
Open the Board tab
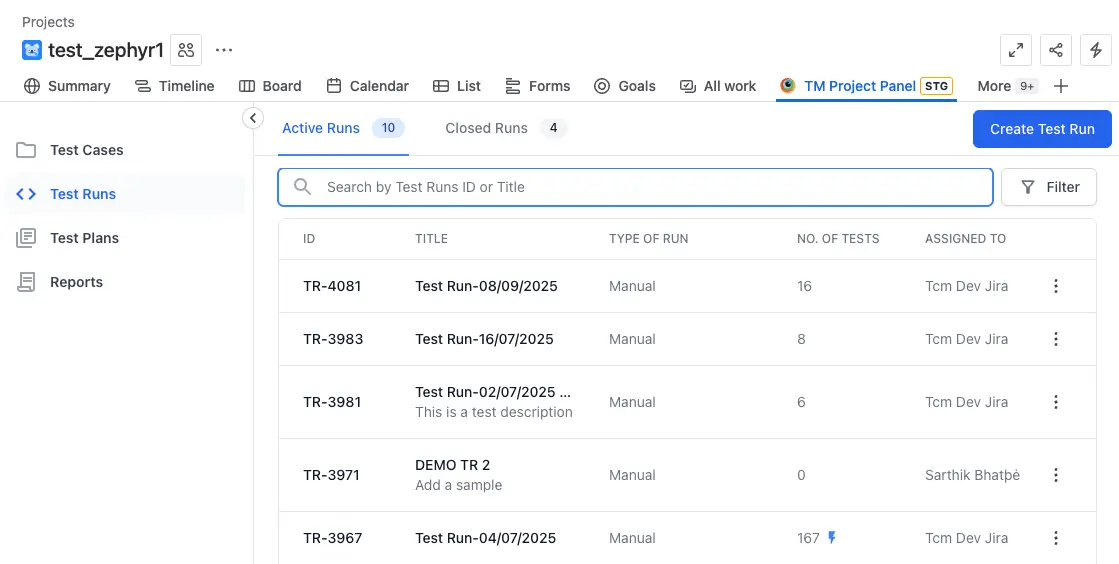pos(270,86)
